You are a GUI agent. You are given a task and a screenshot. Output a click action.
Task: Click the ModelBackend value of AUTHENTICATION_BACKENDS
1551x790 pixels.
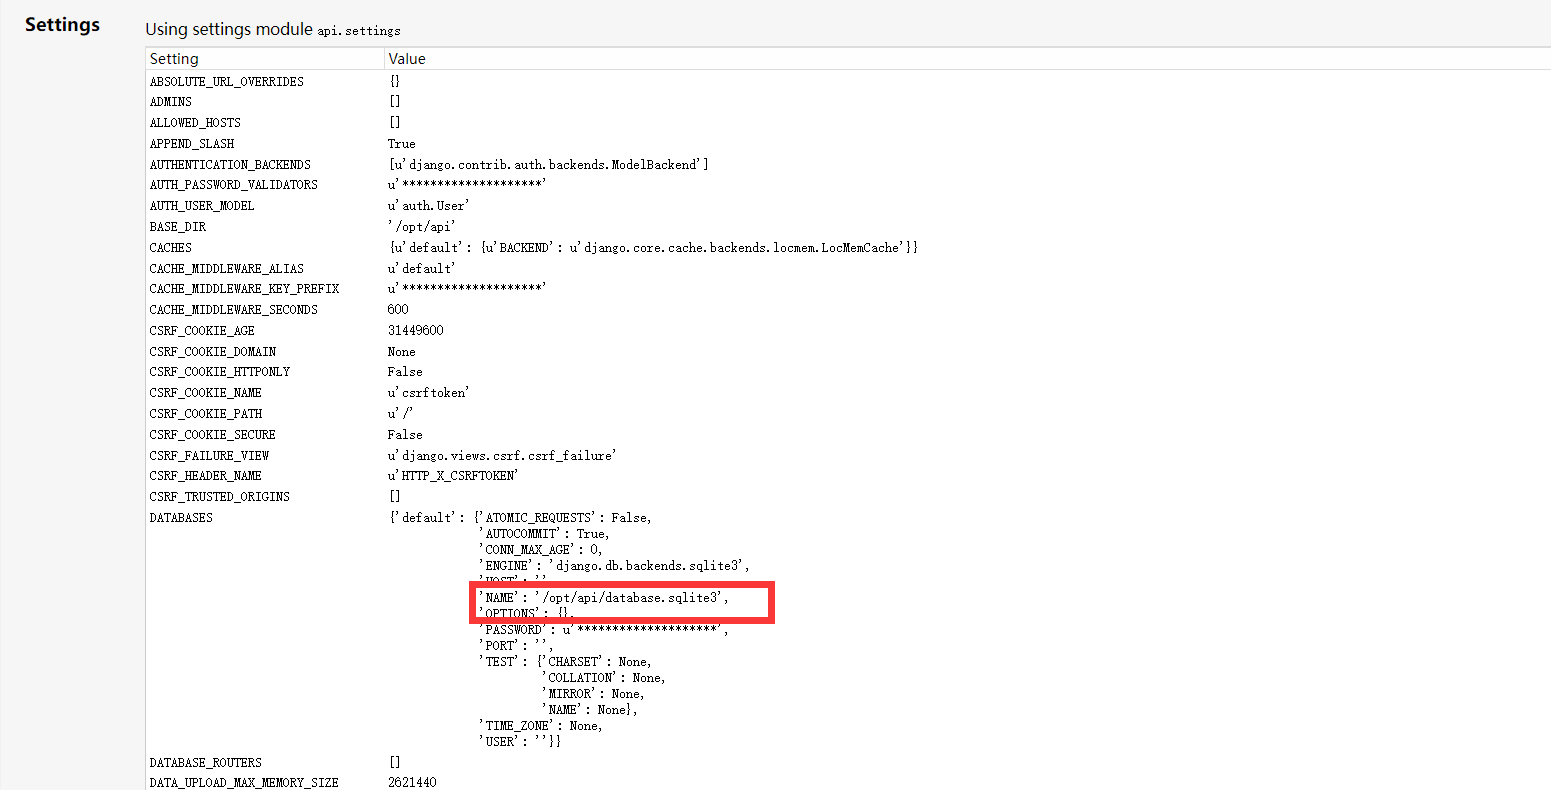(x=549, y=164)
